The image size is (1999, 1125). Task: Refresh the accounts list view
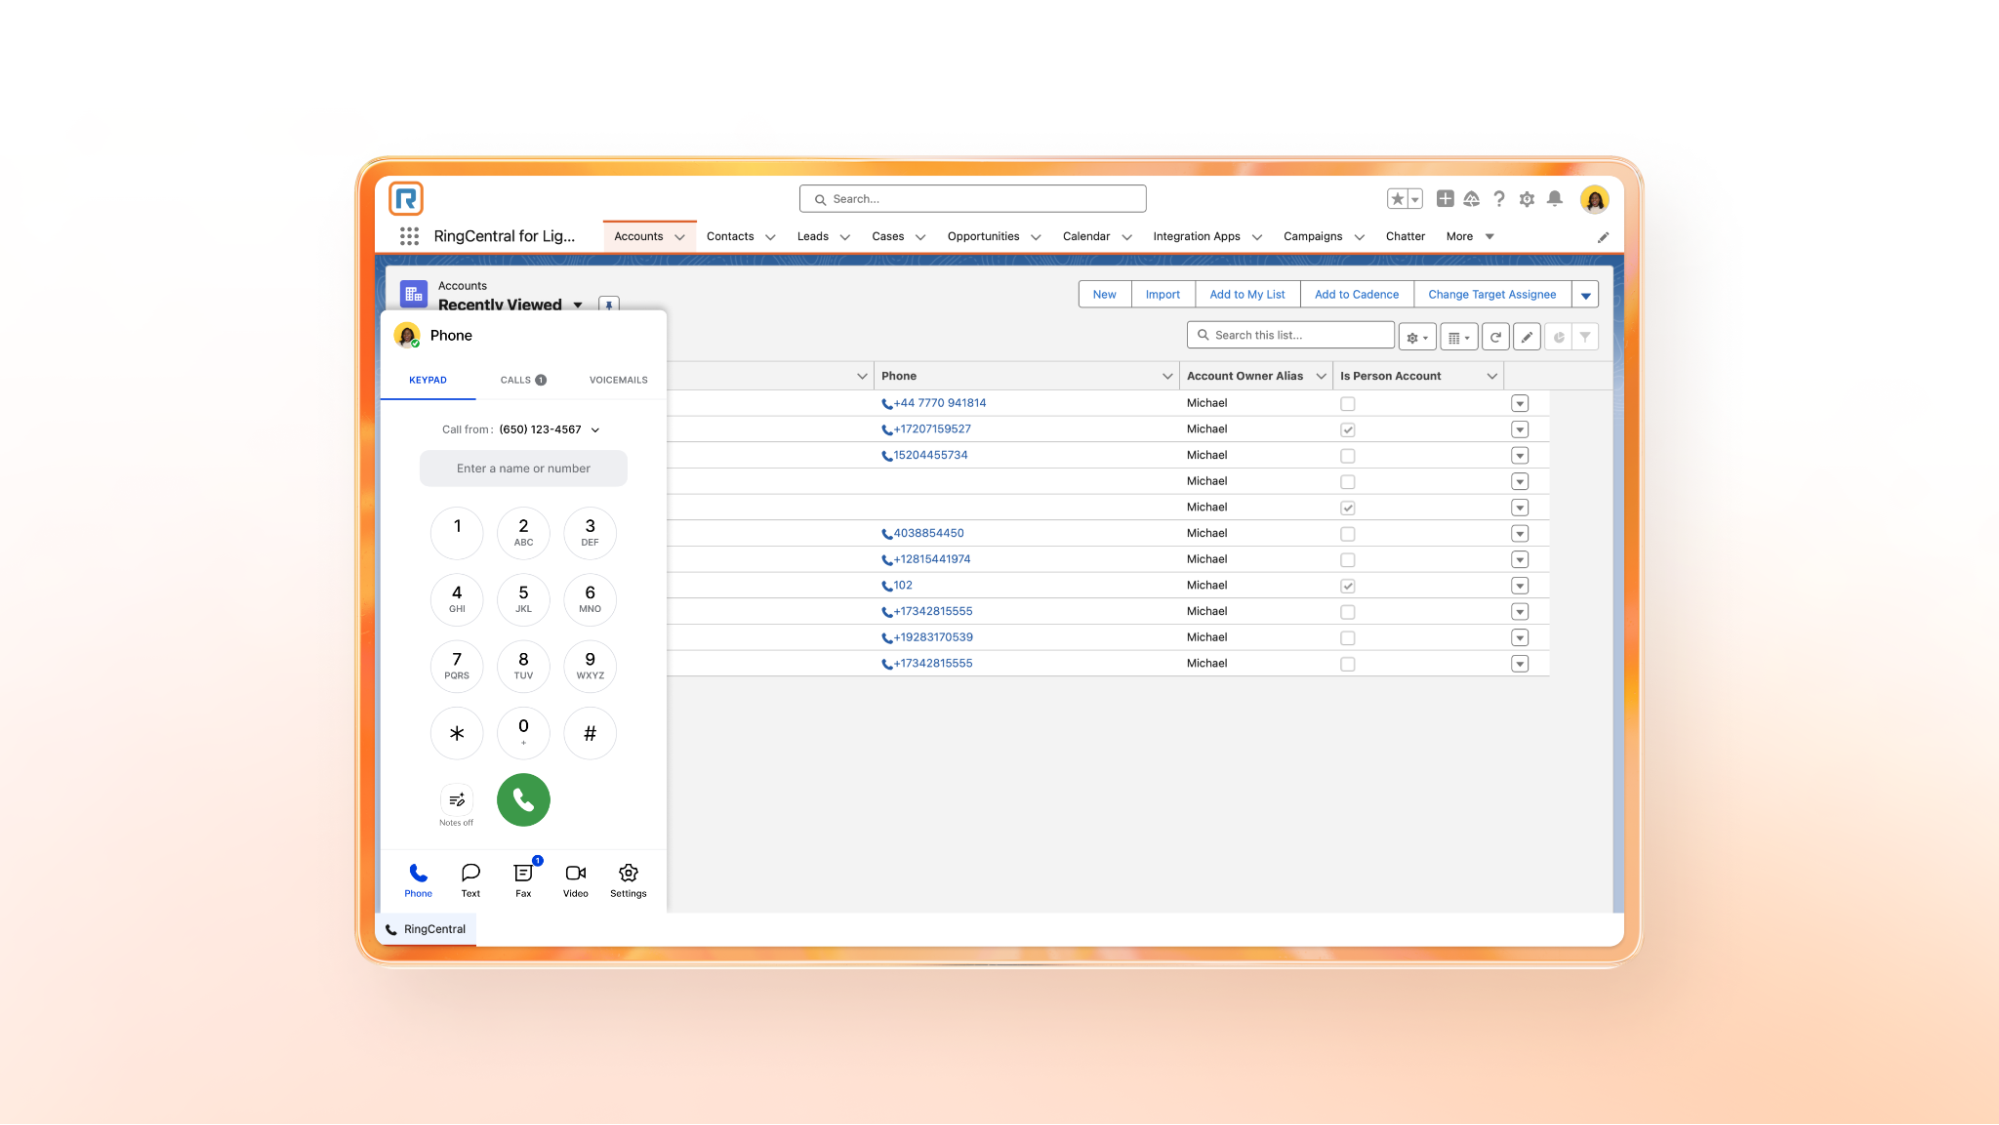[x=1495, y=337]
